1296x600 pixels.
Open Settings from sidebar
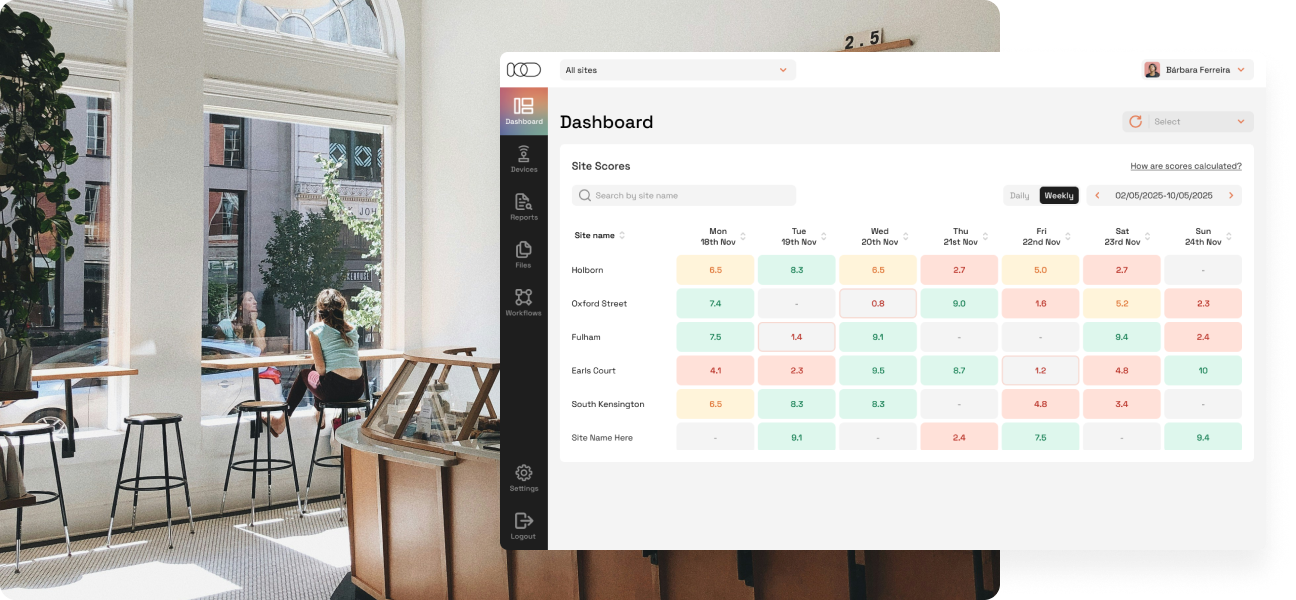coord(524,478)
